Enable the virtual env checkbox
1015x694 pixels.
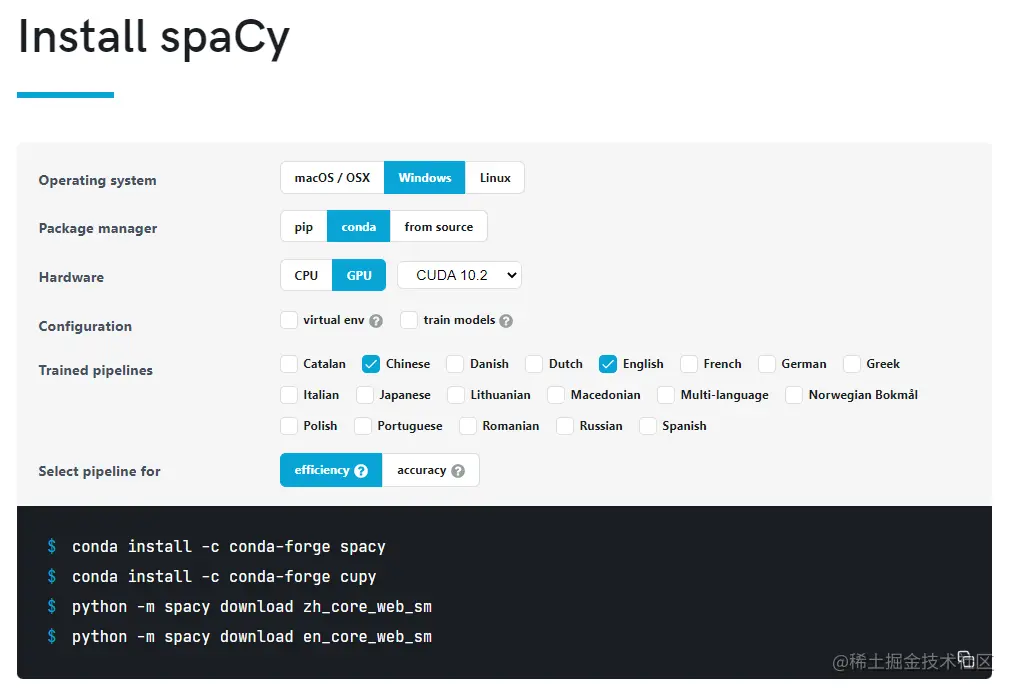coord(289,320)
